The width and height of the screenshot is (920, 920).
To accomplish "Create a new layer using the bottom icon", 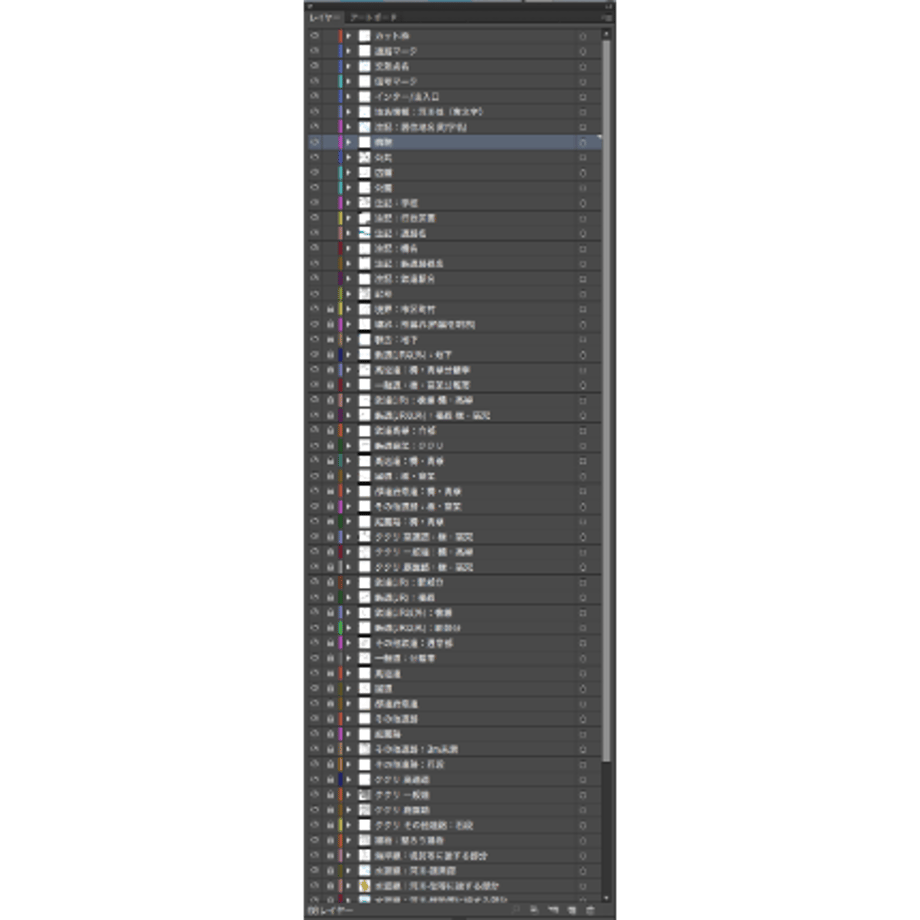I will click(572, 910).
